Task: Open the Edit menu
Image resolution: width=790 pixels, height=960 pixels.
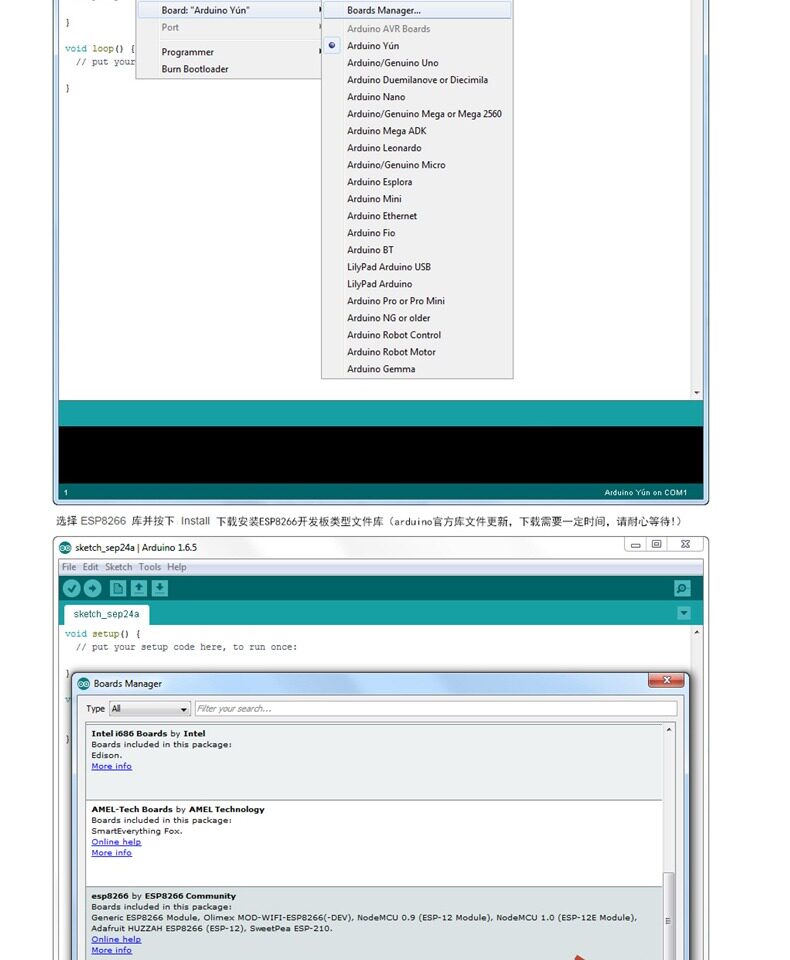Action: 91,567
